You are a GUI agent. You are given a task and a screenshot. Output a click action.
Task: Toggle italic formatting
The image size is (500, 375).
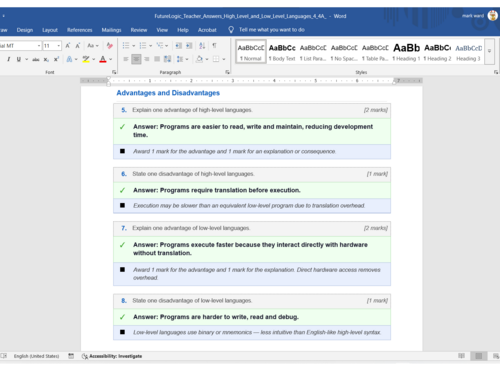(x=8, y=59)
